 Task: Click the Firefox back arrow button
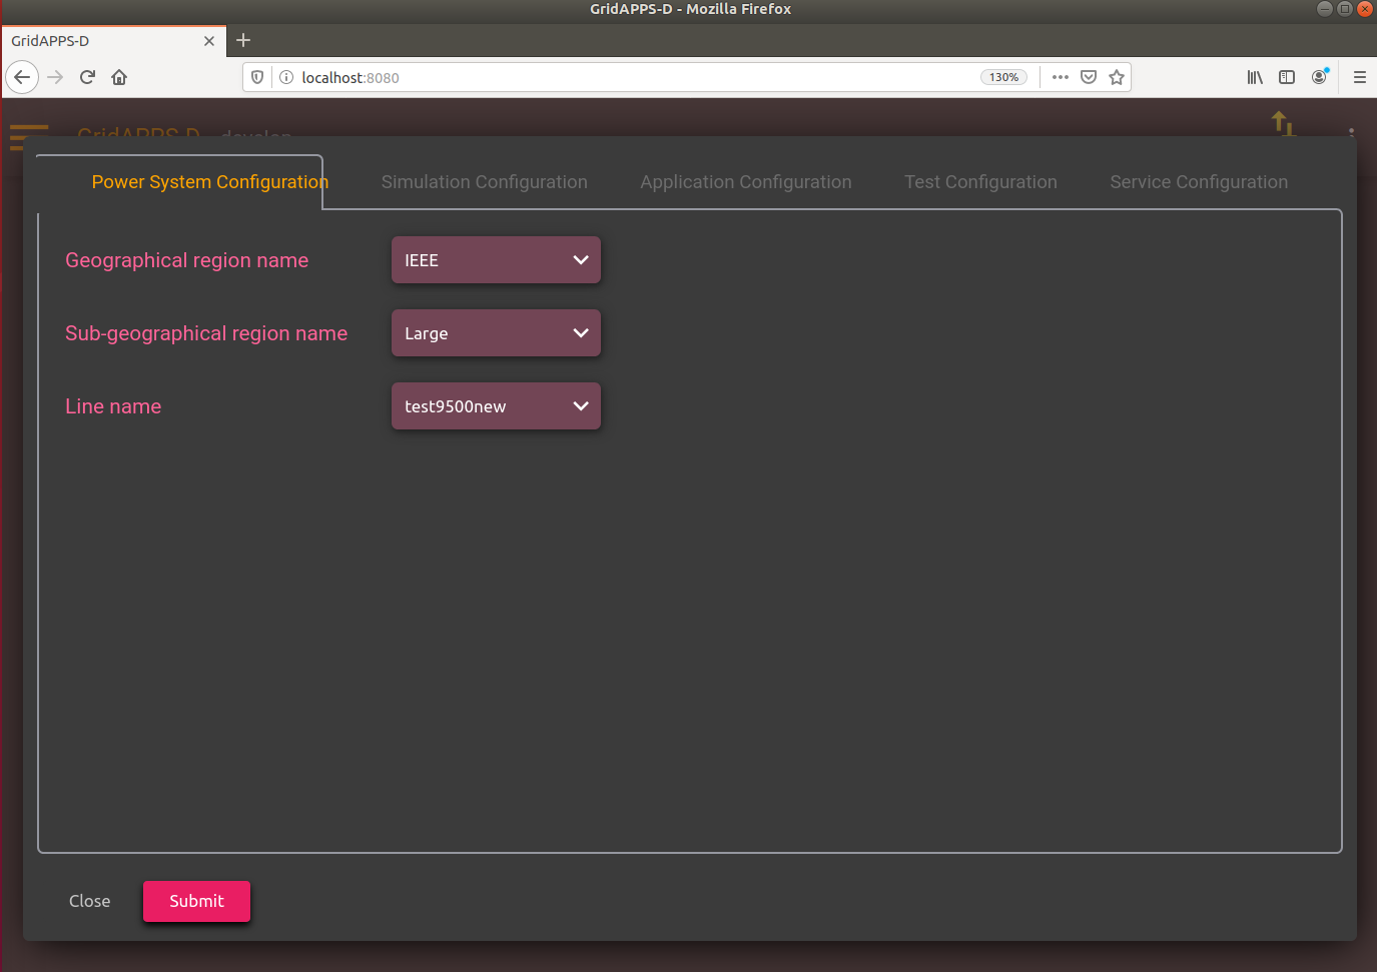click(22, 77)
